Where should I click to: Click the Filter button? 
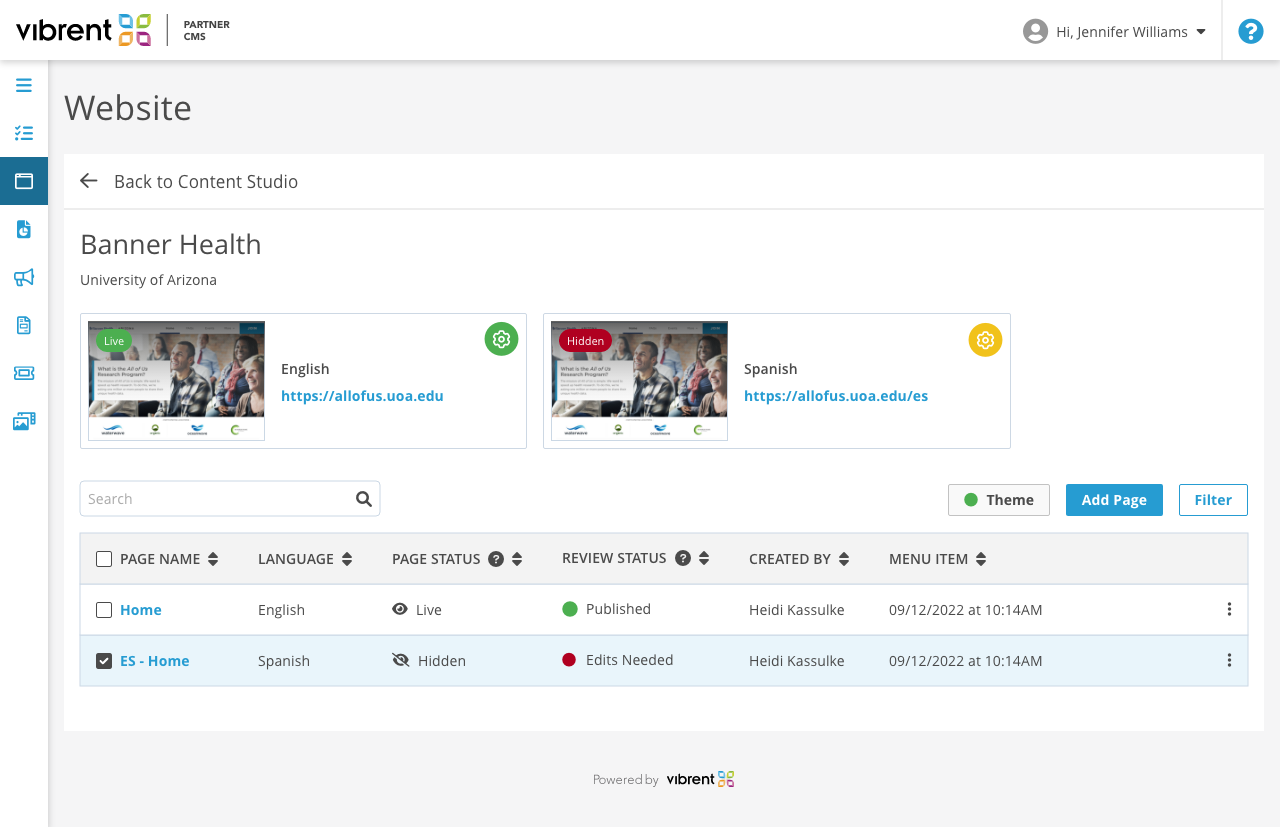coord(1213,500)
